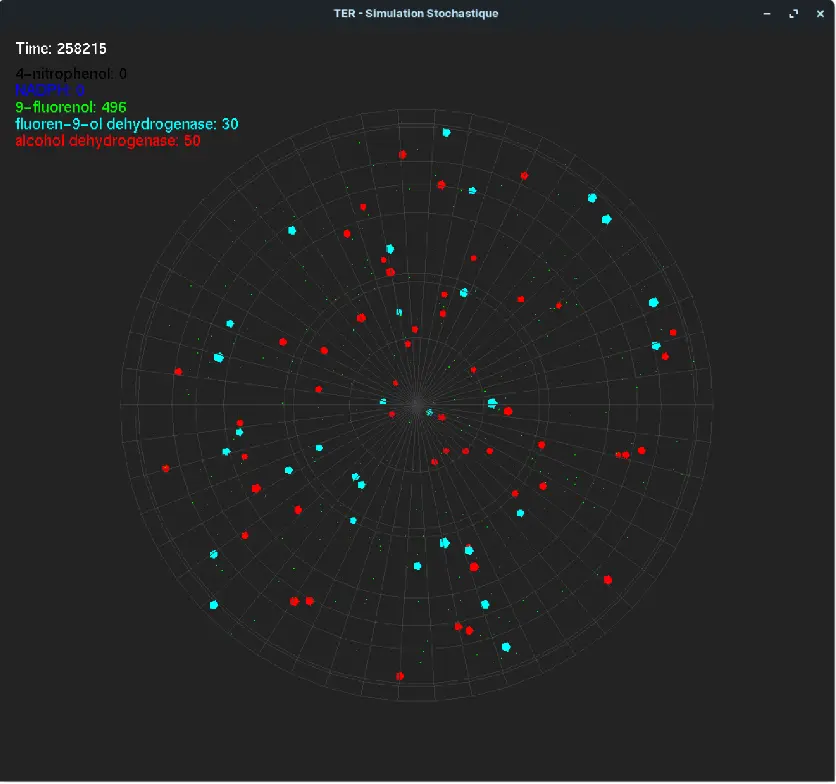The width and height of the screenshot is (836, 784).
Task: Click the upper cyan particle of the top-right pair
Action: [592, 198]
